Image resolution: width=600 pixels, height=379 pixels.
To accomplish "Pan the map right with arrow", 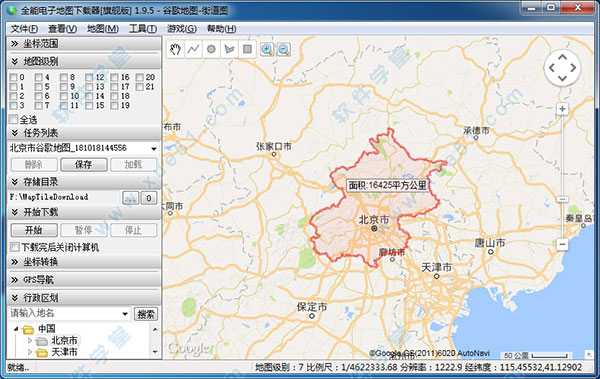I will [573, 68].
